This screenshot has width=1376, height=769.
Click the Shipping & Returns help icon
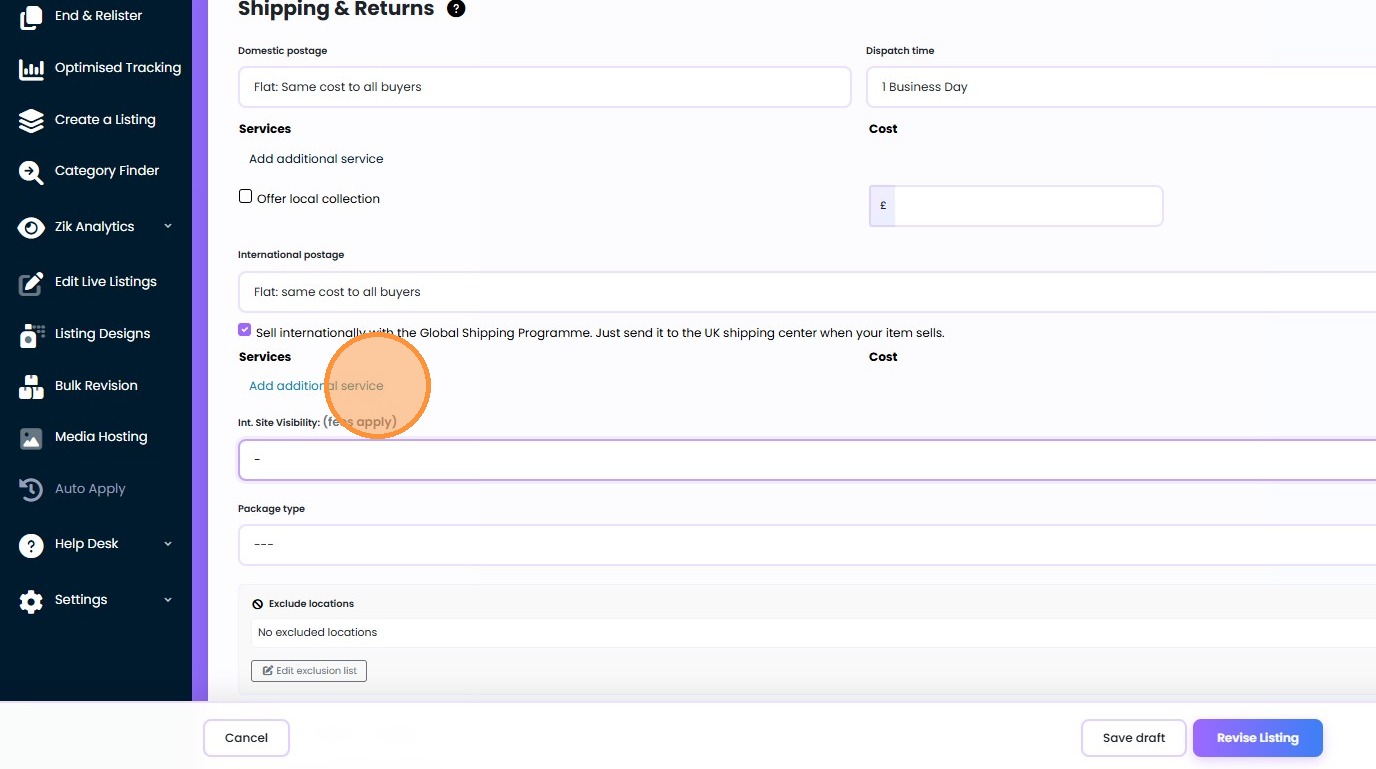[456, 9]
